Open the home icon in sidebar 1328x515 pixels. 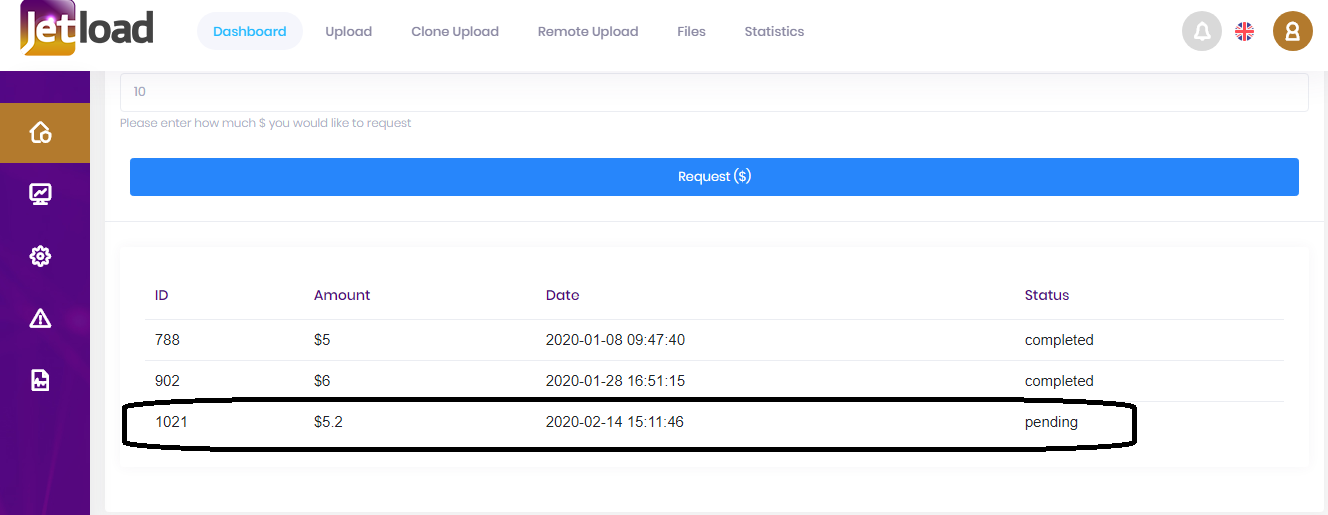(x=40, y=132)
